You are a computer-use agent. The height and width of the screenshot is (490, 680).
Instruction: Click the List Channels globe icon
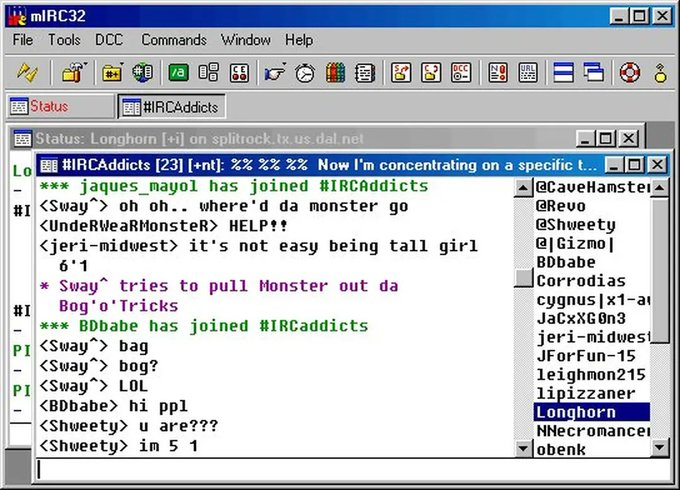pyautogui.click(x=142, y=72)
